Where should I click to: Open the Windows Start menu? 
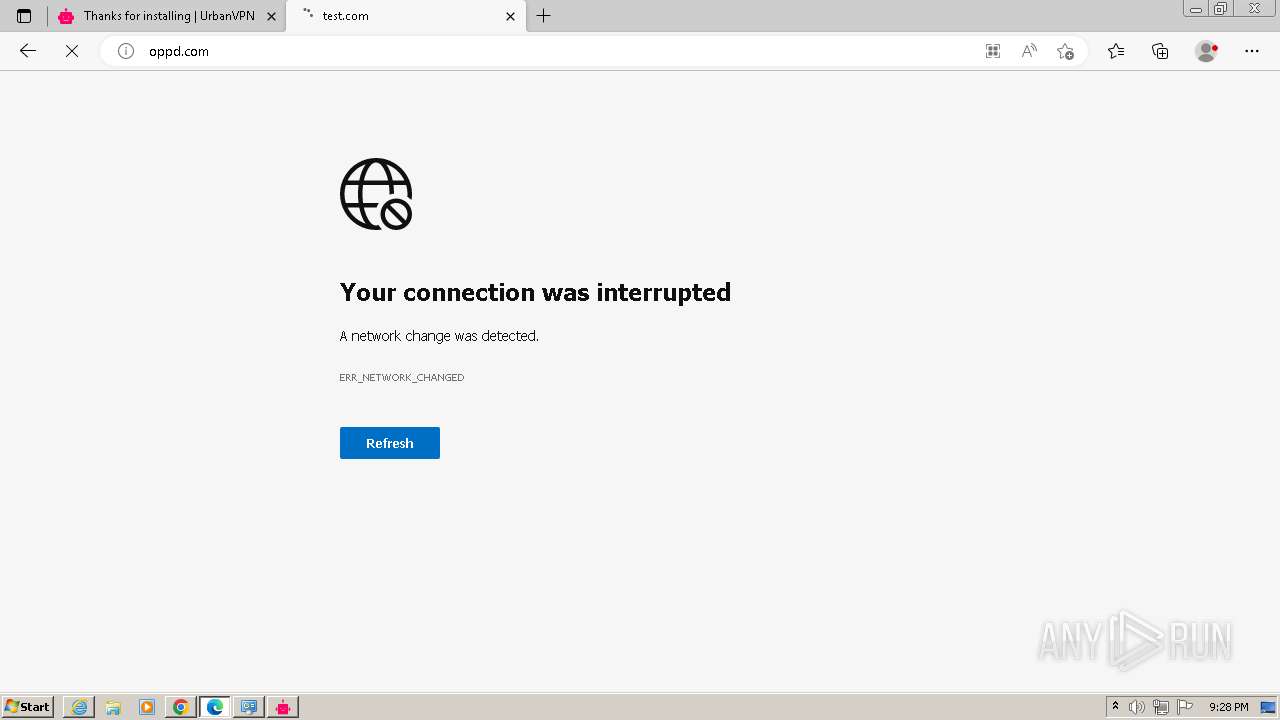(28, 707)
